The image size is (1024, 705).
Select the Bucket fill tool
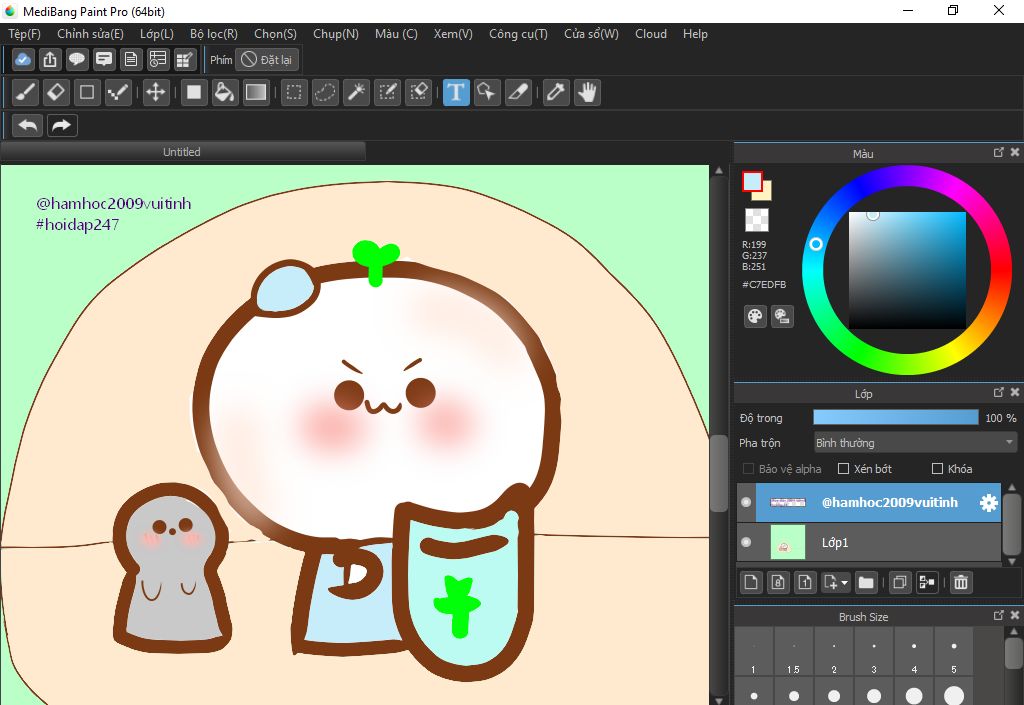tap(224, 93)
